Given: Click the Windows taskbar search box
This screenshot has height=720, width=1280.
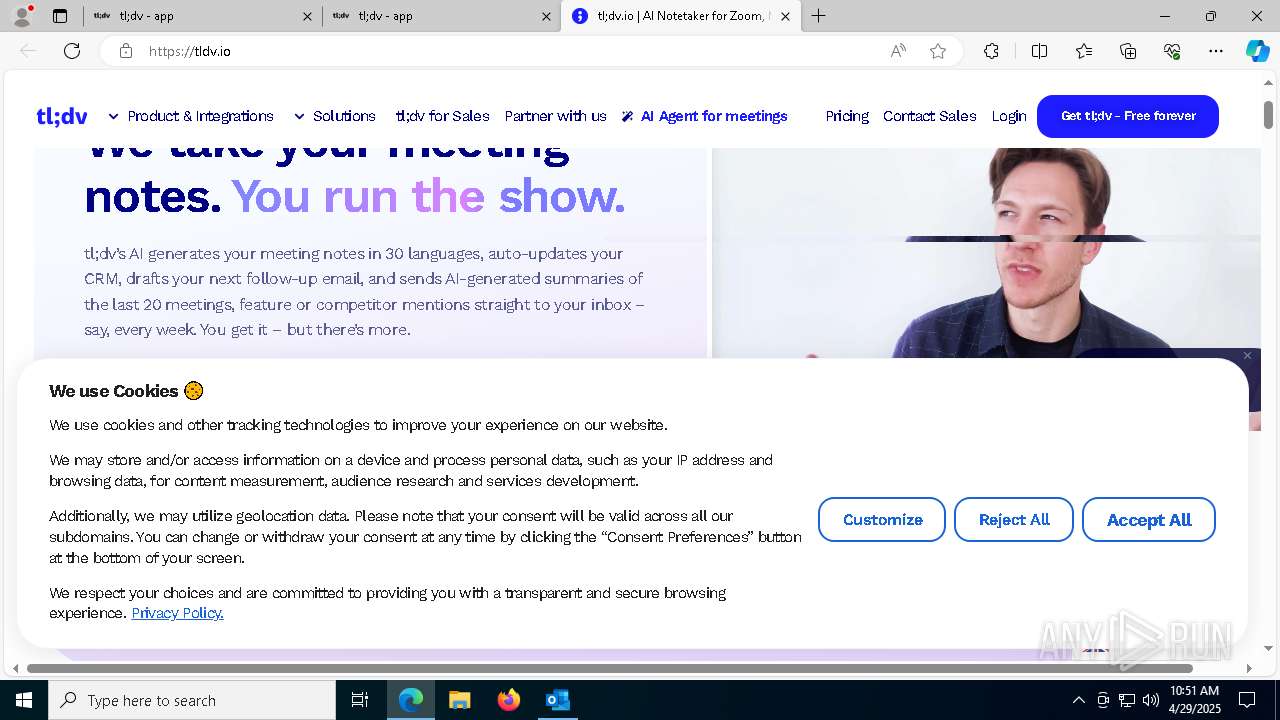Looking at the screenshot, I should [192, 700].
